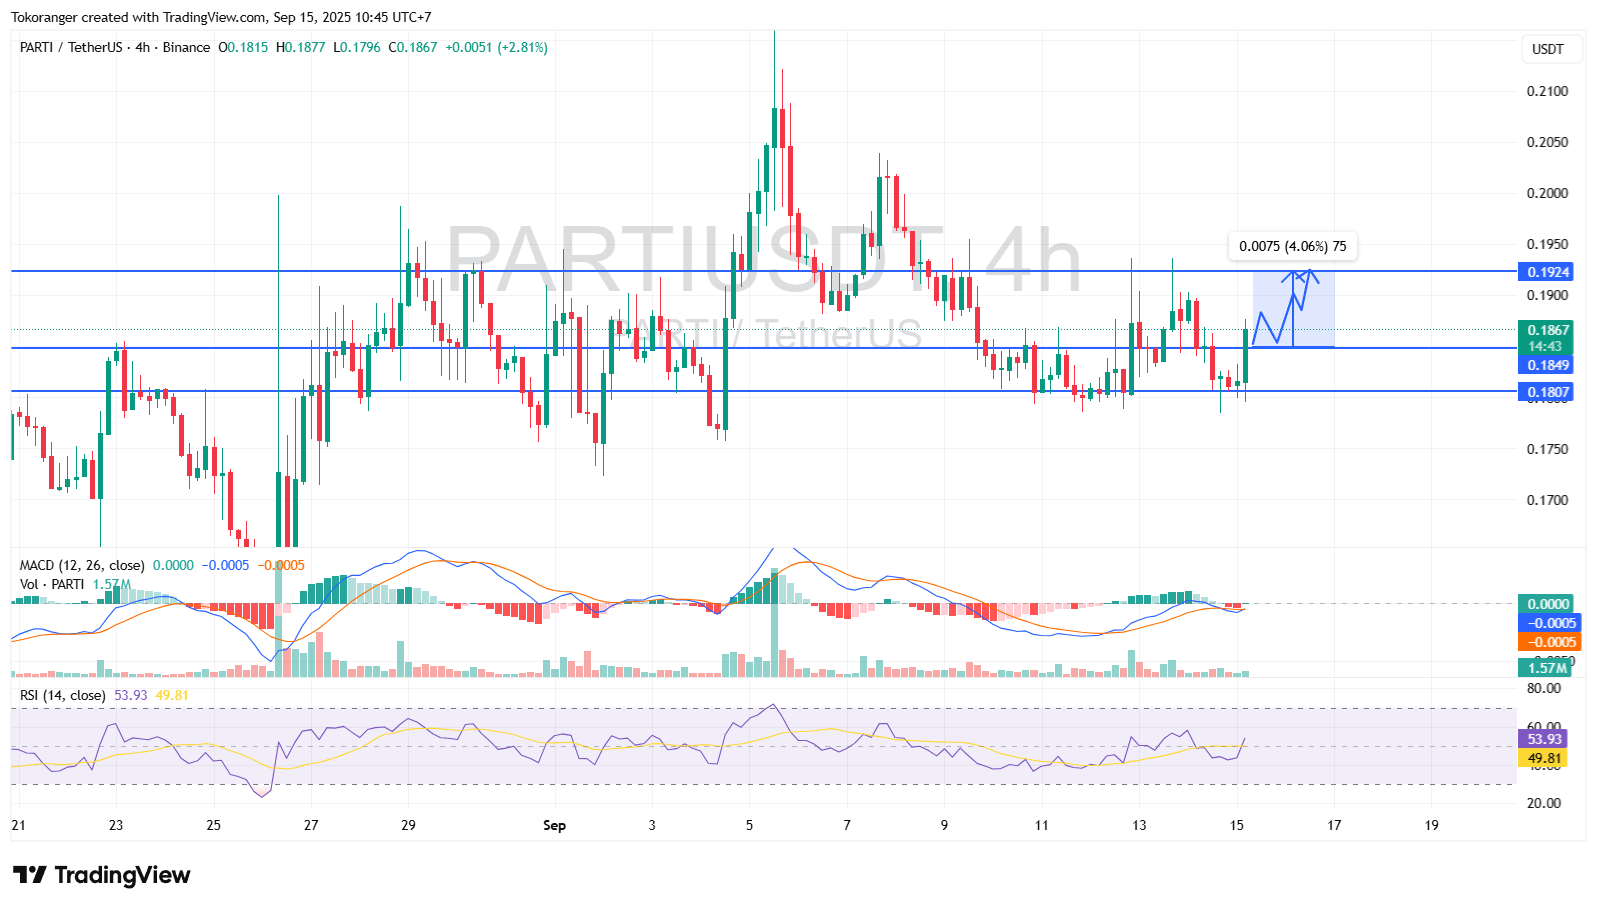This screenshot has height=909, width=1597.
Task: Click date 19 on the time axis
Action: pyautogui.click(x=1432, y=825)
